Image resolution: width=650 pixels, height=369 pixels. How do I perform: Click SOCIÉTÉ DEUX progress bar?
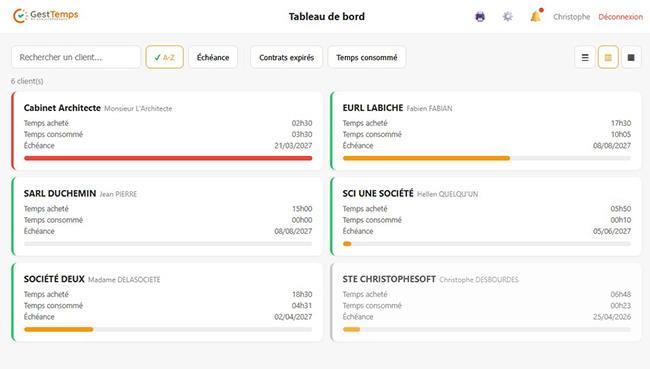(168, 329)
